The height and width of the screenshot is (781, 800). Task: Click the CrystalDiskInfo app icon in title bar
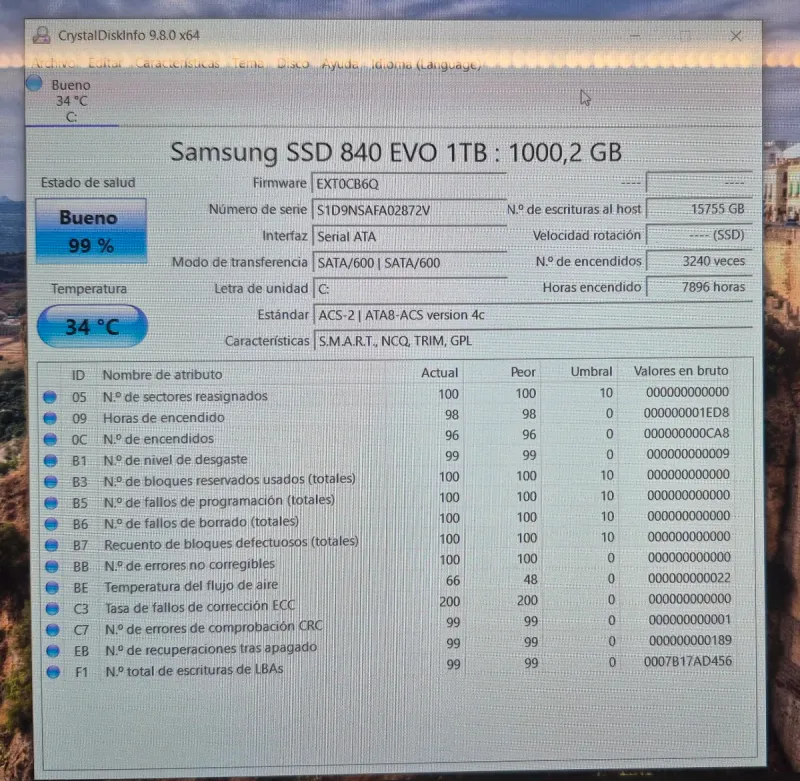[x=41, y=35]
